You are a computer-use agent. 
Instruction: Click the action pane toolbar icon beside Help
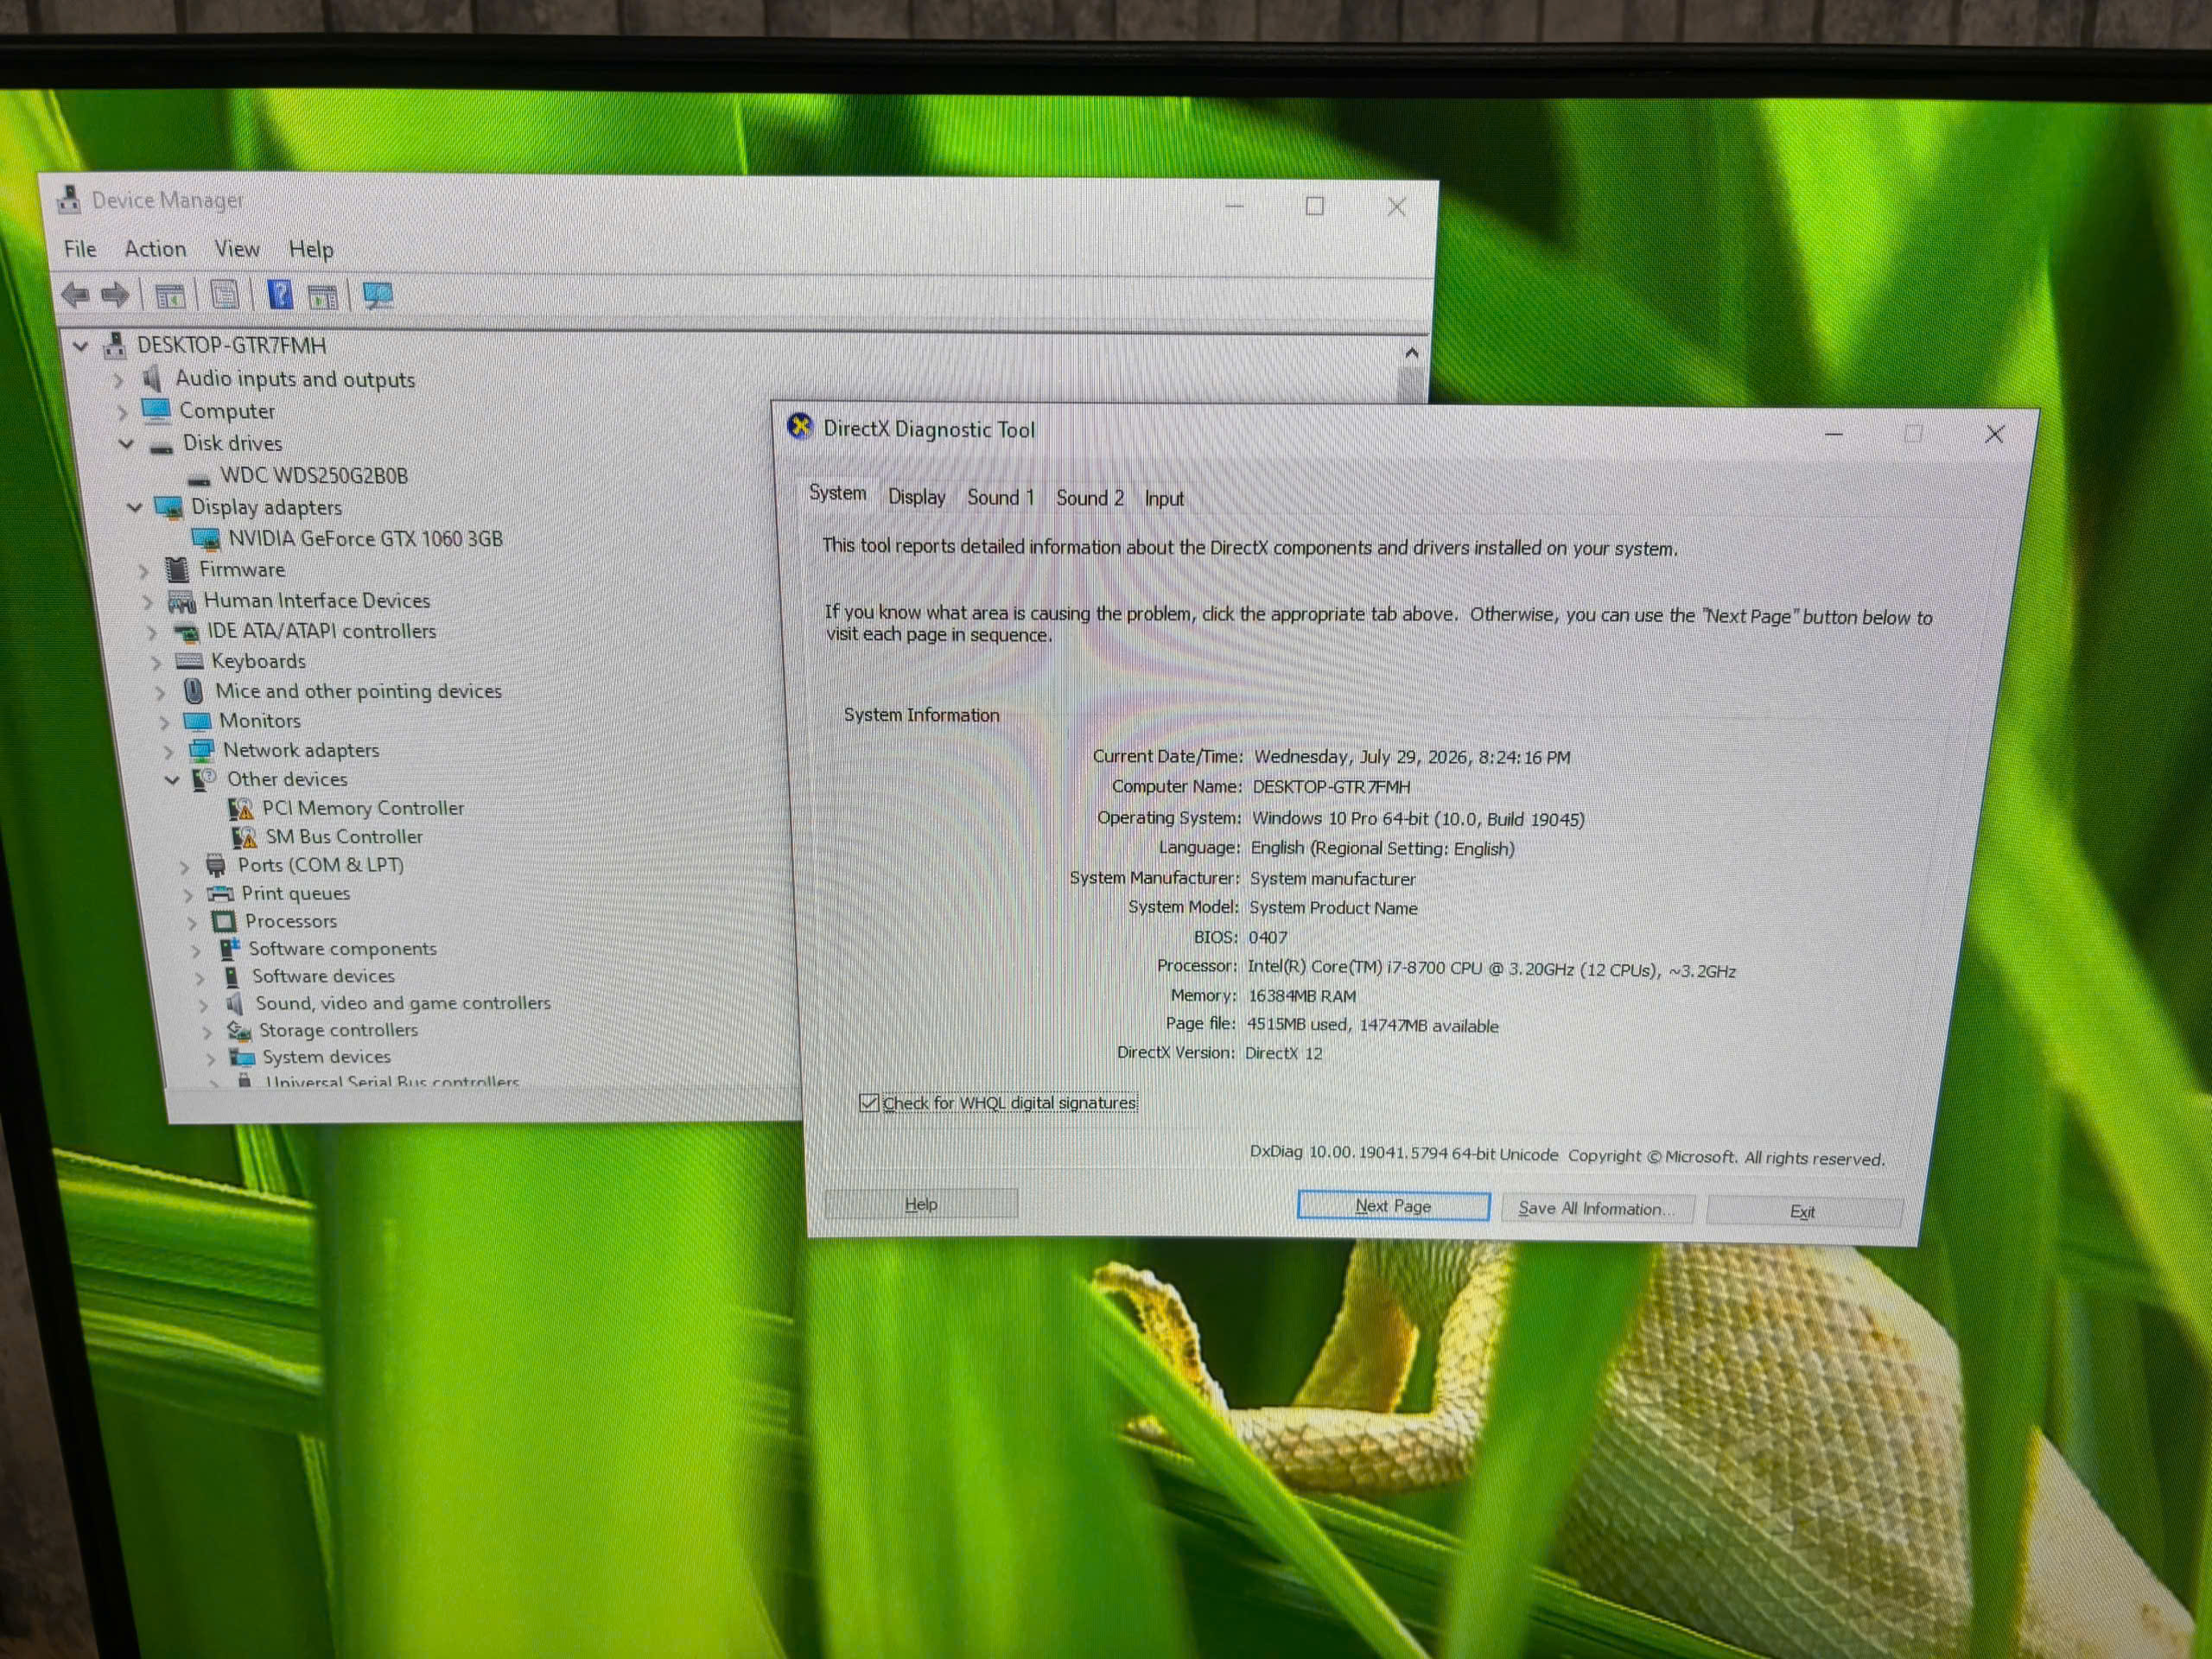[x=322, y=296]
